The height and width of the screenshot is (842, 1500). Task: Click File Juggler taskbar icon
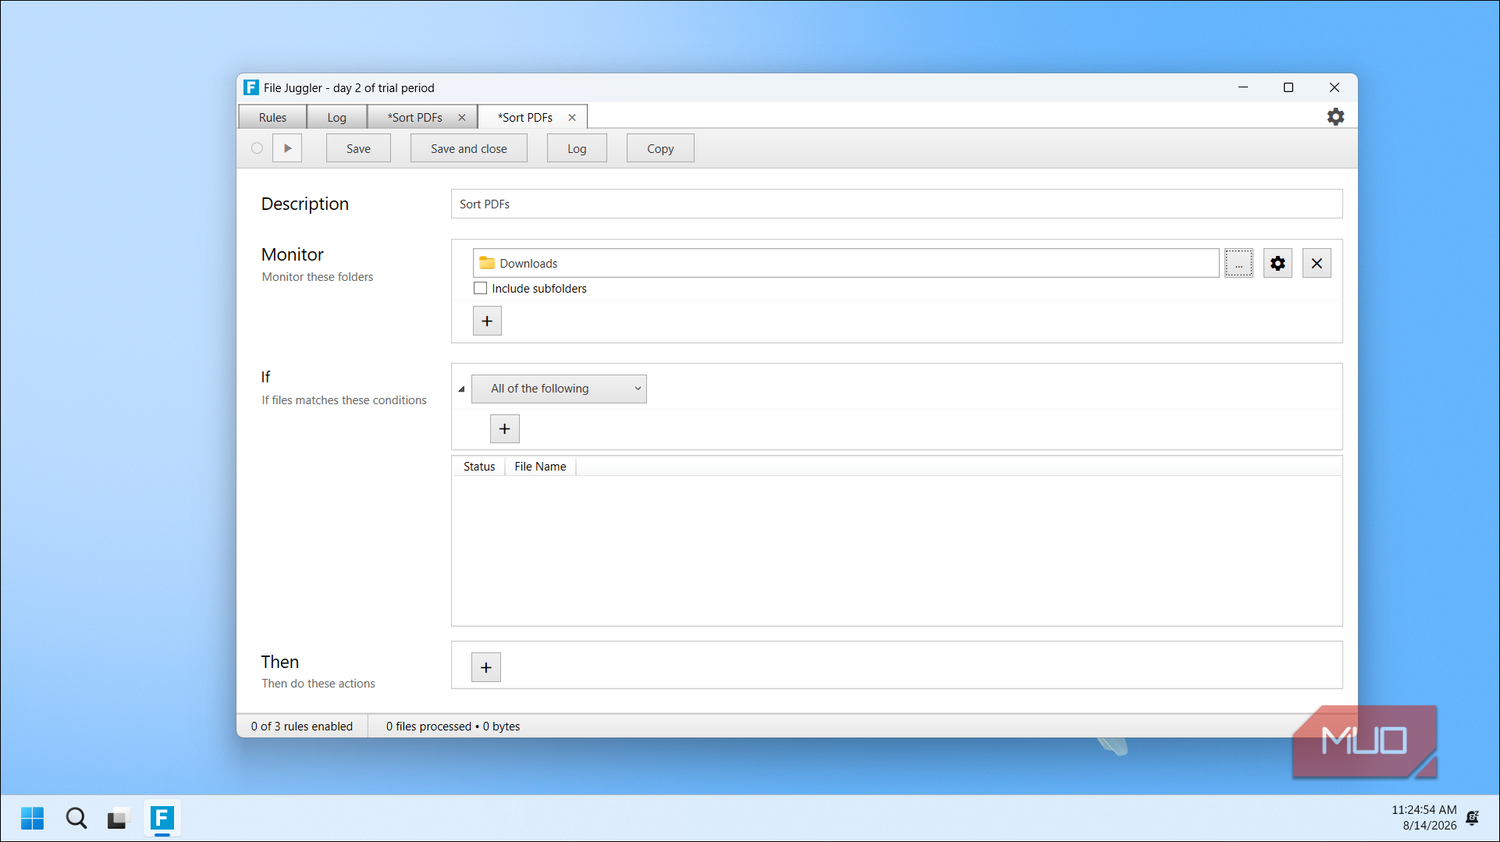pyautogui.click(x=162, y=818)
